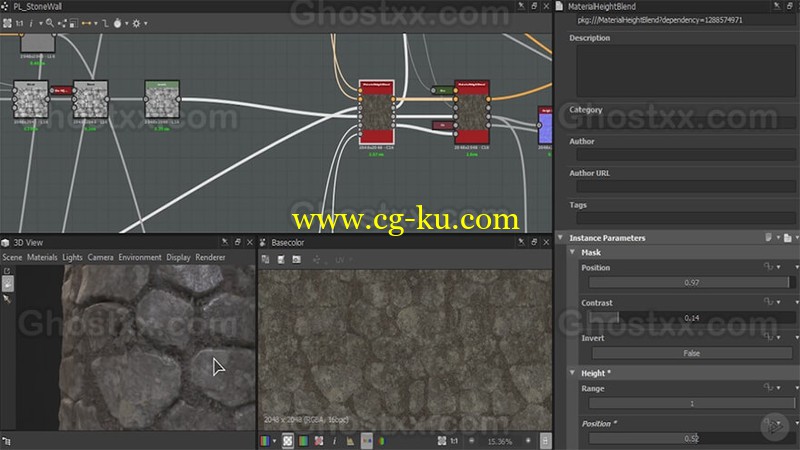Open function menu for Invert parameter
Screen dimensions: 800x450
(768, 337)
